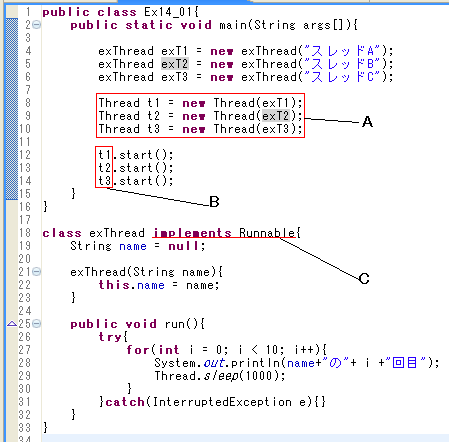Click line number 33 in the gutter
Viewport: 449px width, 442px height.
point(25,428)
